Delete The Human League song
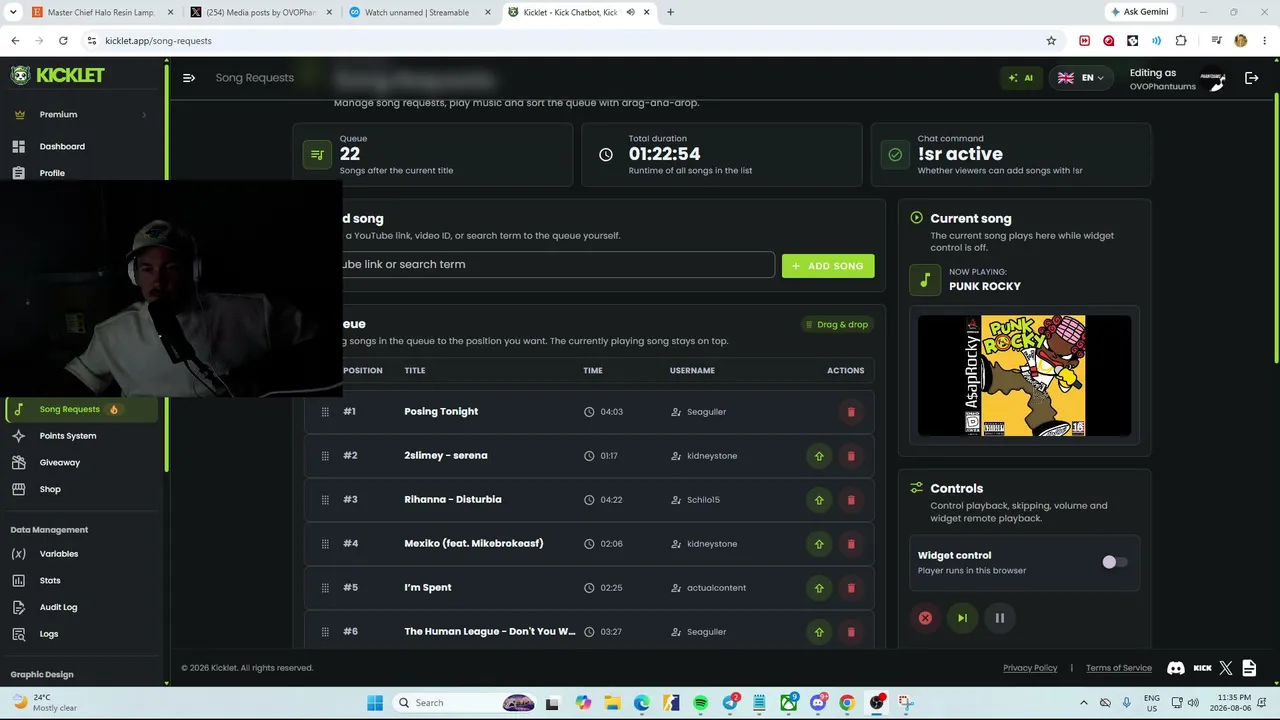Screen dimensions: 1280x720 coord(851,632)
